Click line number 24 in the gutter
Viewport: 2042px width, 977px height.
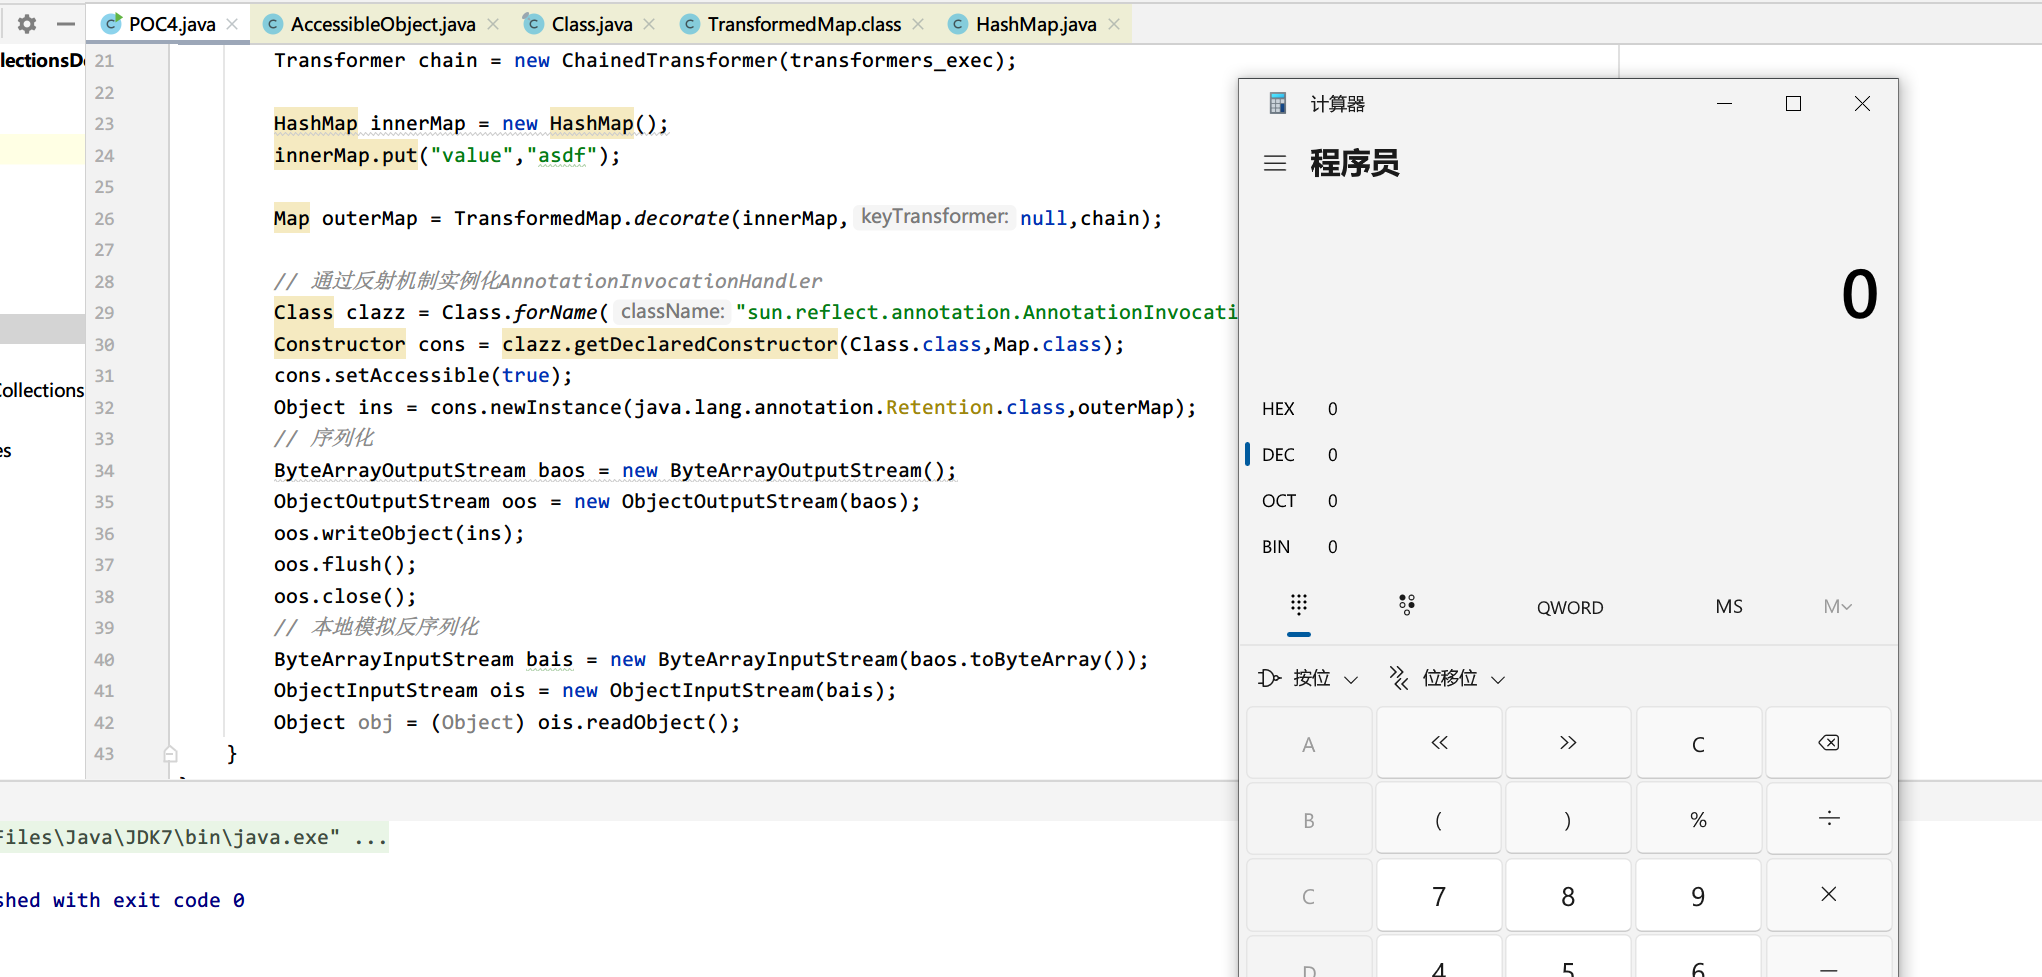tap(104, 156)
